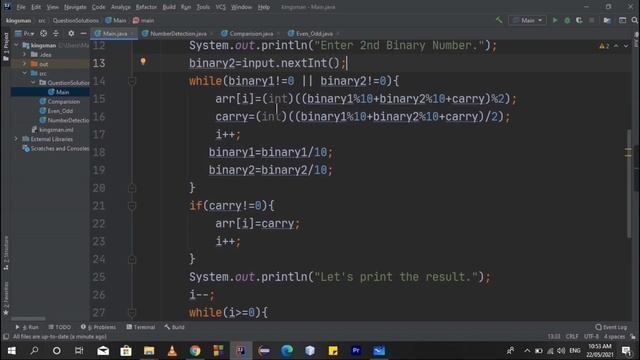The image size is (640, 360).
Task: Open the VCS menu
Action: pyautogui.click(x=220, y=7)
